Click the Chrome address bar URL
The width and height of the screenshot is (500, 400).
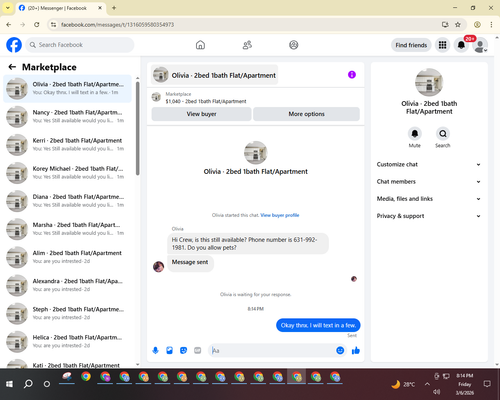click(x=117, y=25)
